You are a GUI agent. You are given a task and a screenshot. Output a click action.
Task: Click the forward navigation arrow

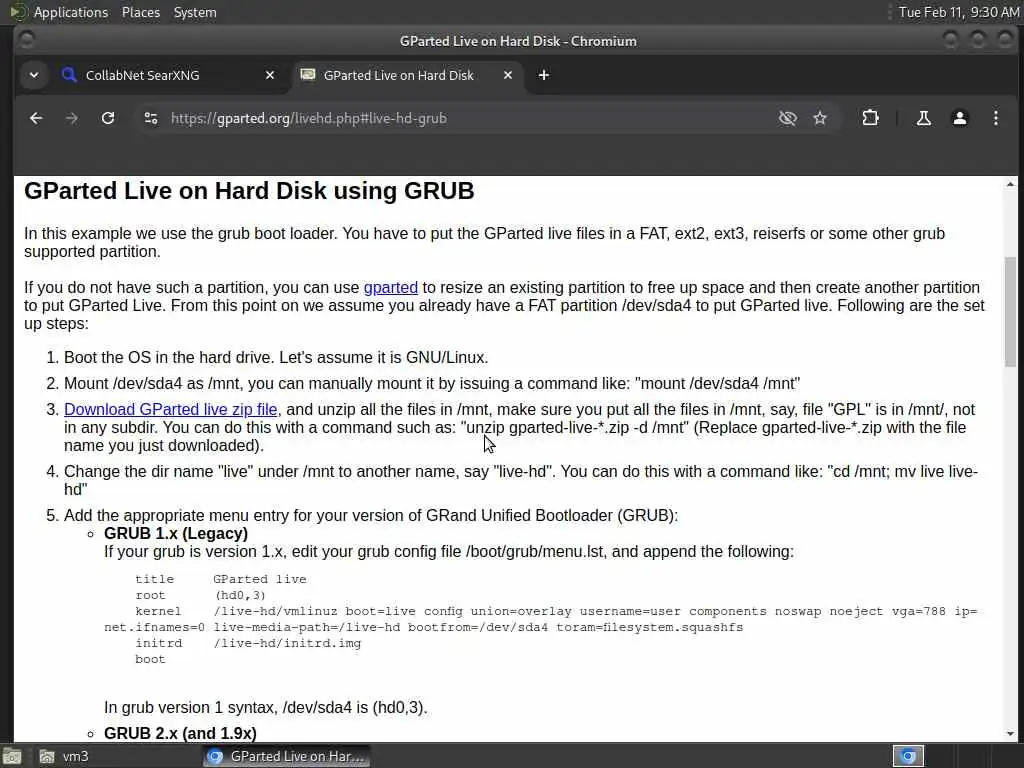pos(72,118)
